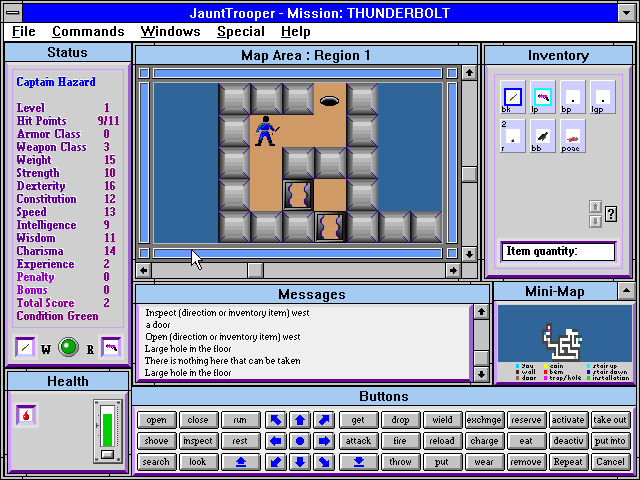The width and height of the screenshot is (640, 480).
Task: Select the bb inventory item
Action: [x=542, y=136]
